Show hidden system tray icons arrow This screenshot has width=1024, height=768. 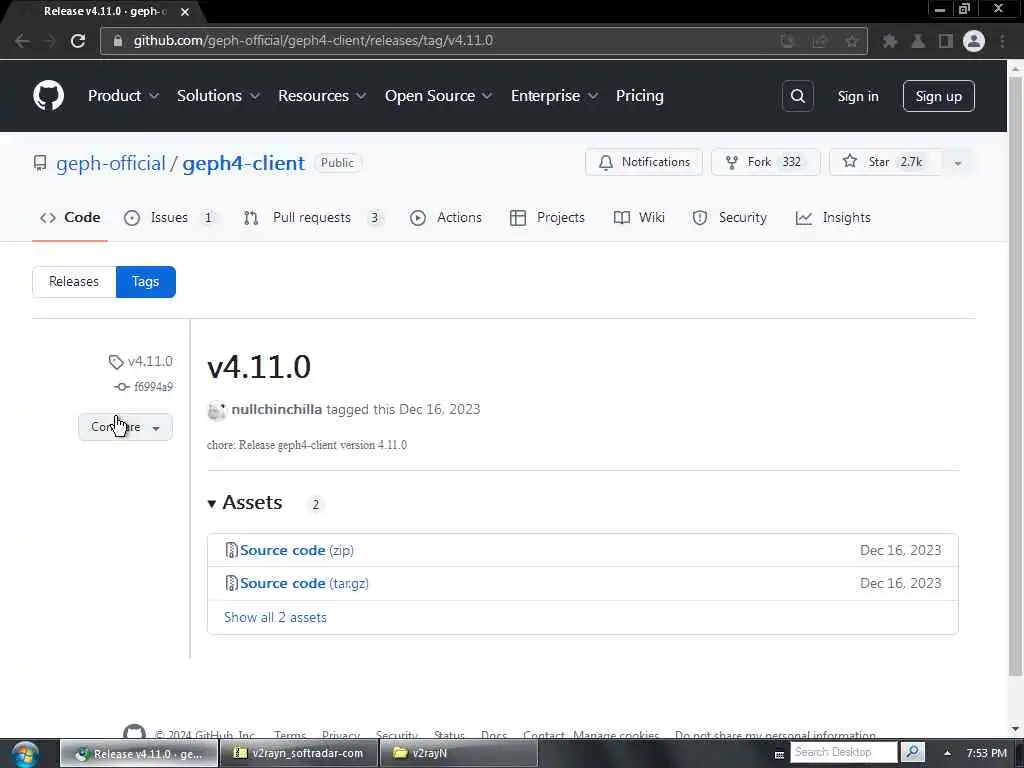pos(947,753)
